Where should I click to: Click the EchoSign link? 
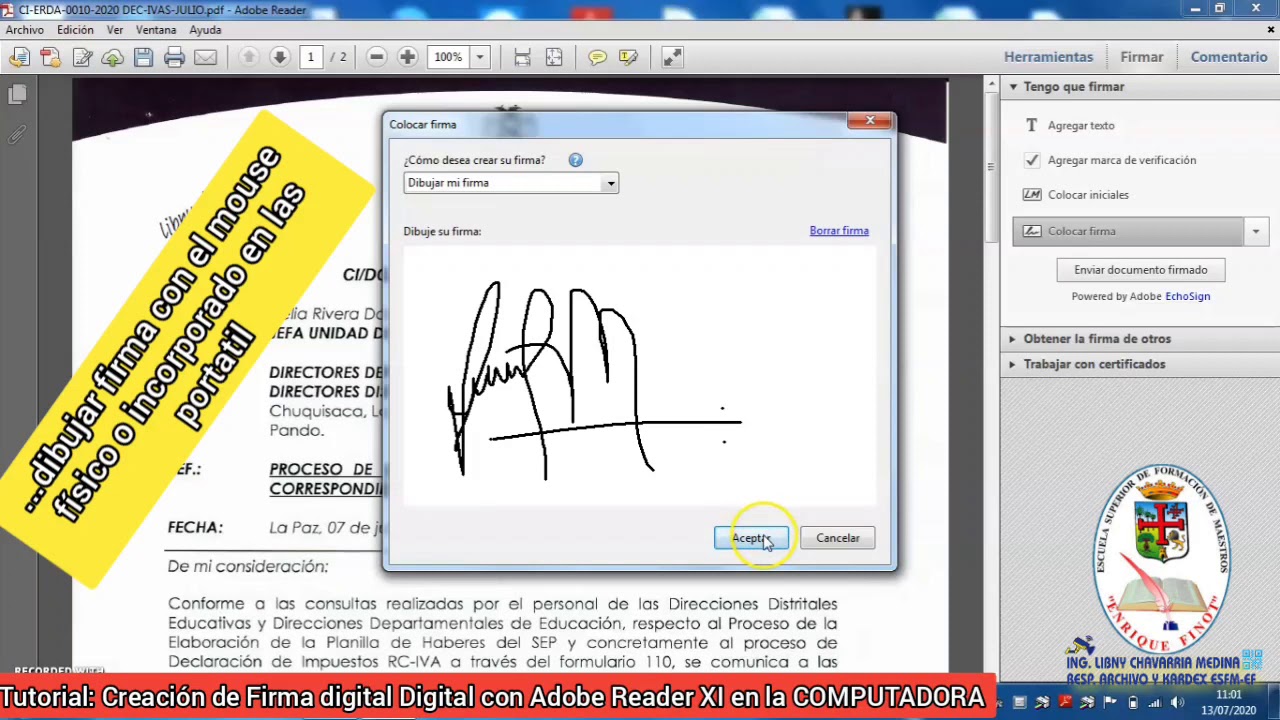[1187, 296]
